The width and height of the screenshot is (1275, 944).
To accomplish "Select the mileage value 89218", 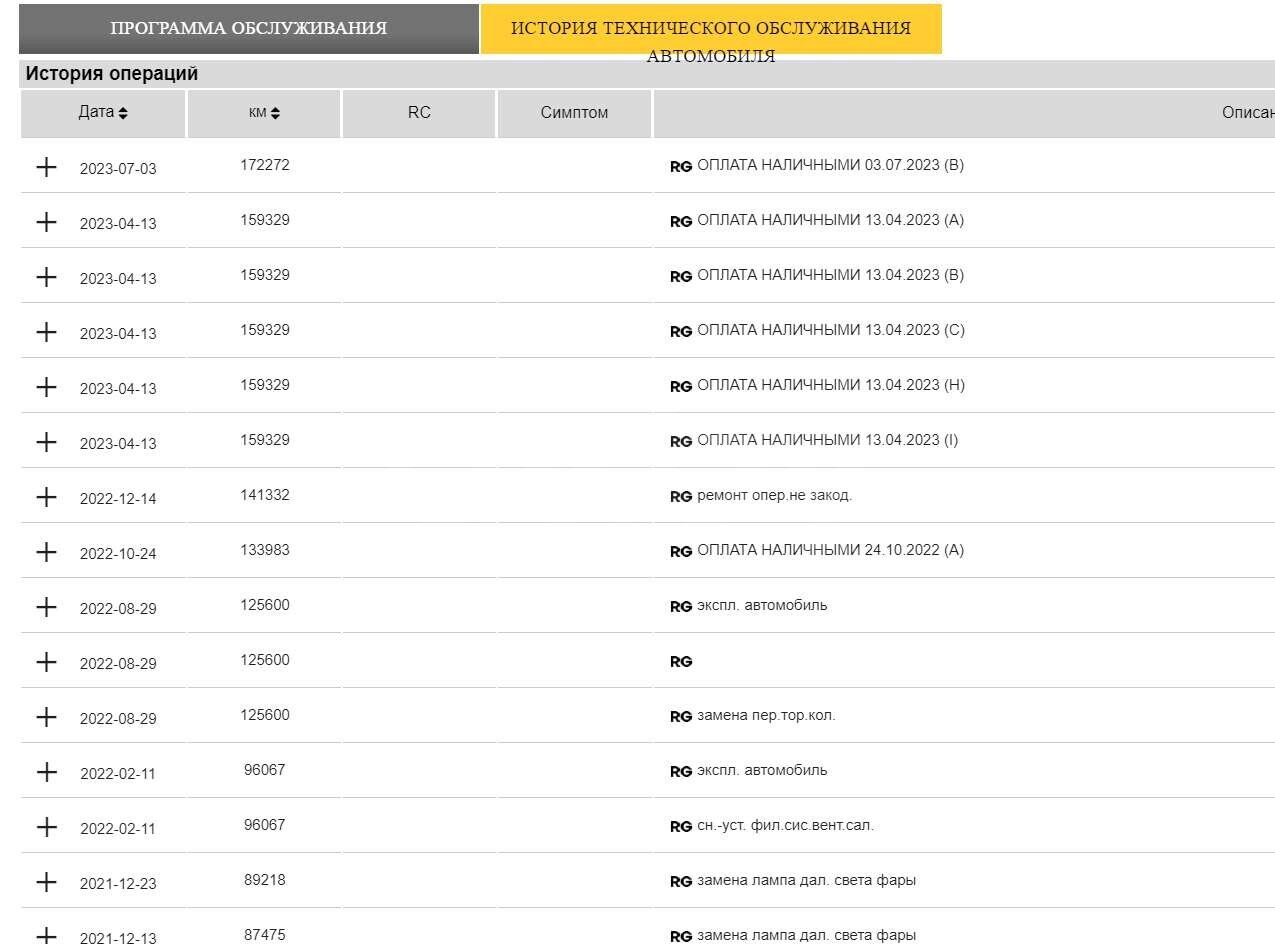I will click(x=265, y=880).
